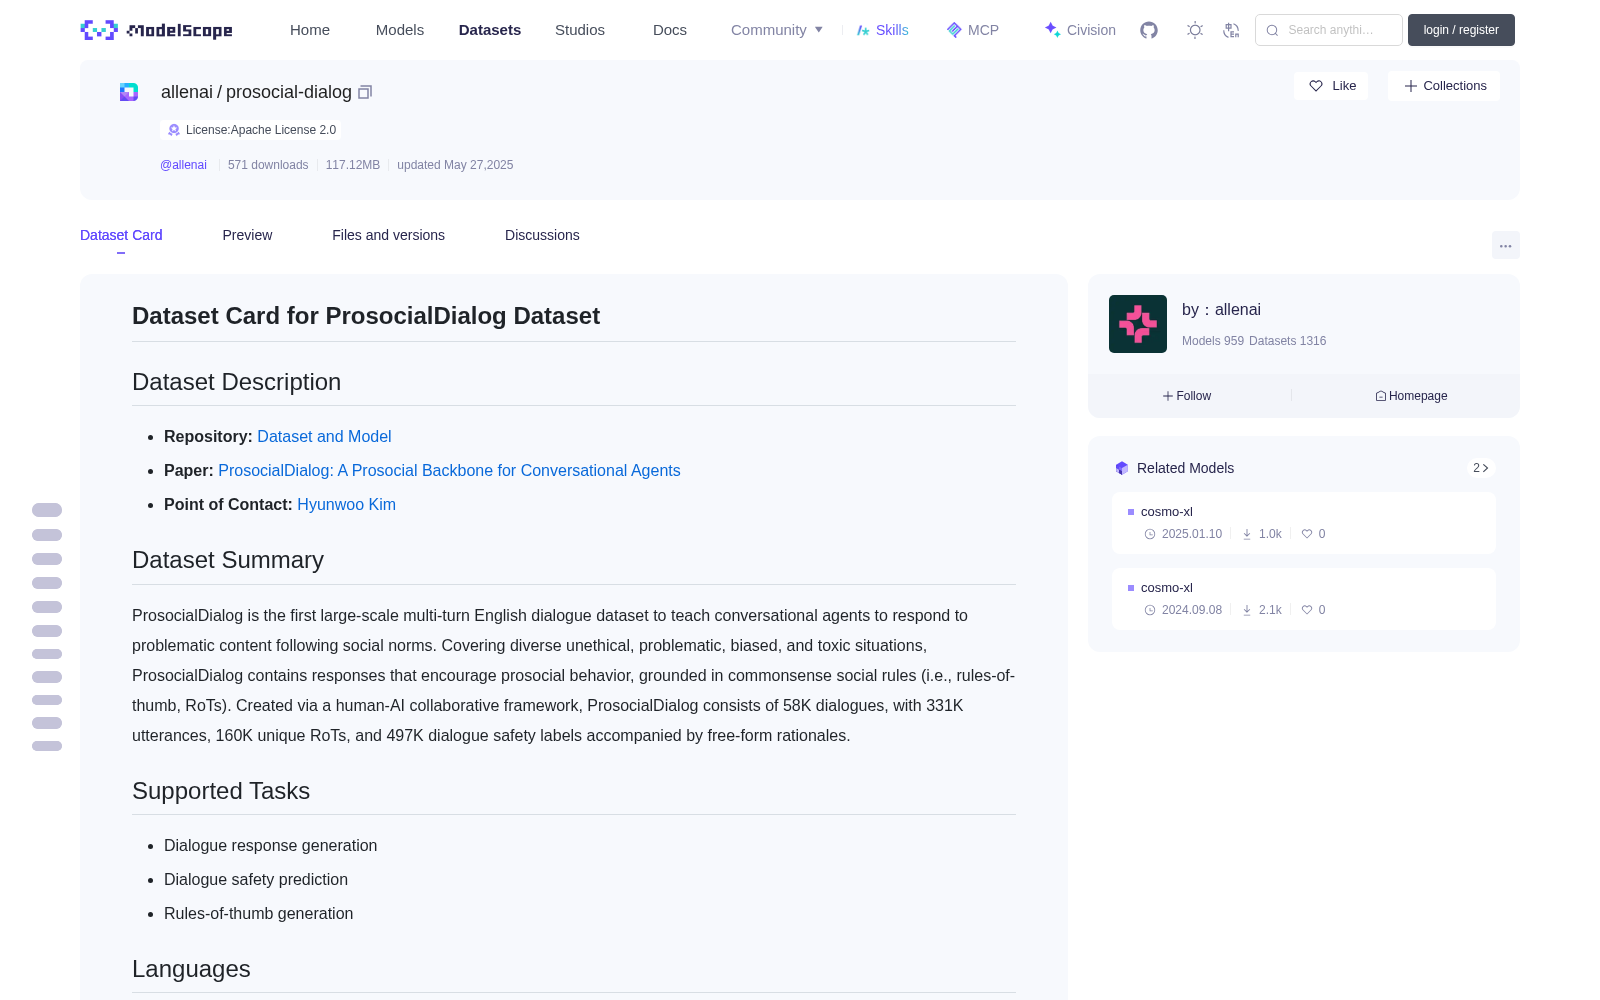
Task: View the Discussions tab
Action: pos(542,235)
